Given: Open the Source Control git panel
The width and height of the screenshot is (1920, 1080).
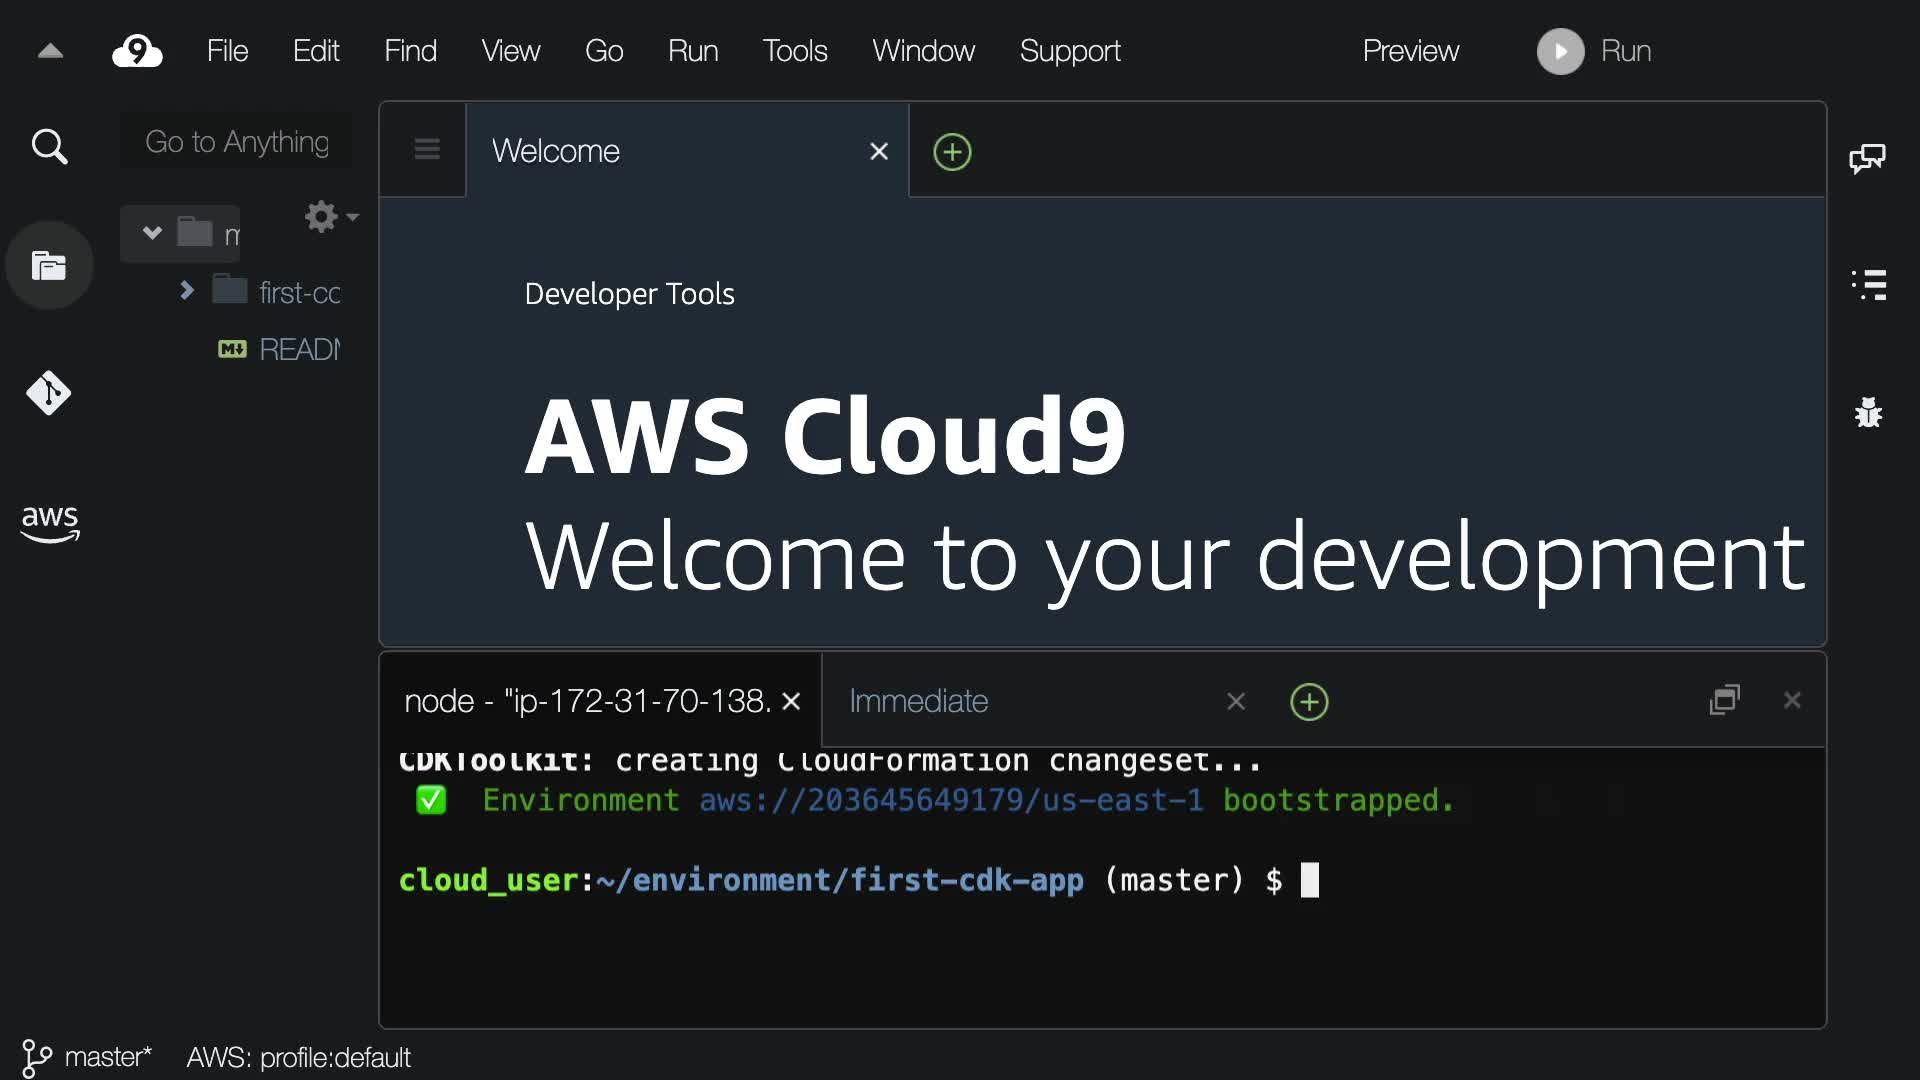Looking at the screenshot, I should click(49, 393).
